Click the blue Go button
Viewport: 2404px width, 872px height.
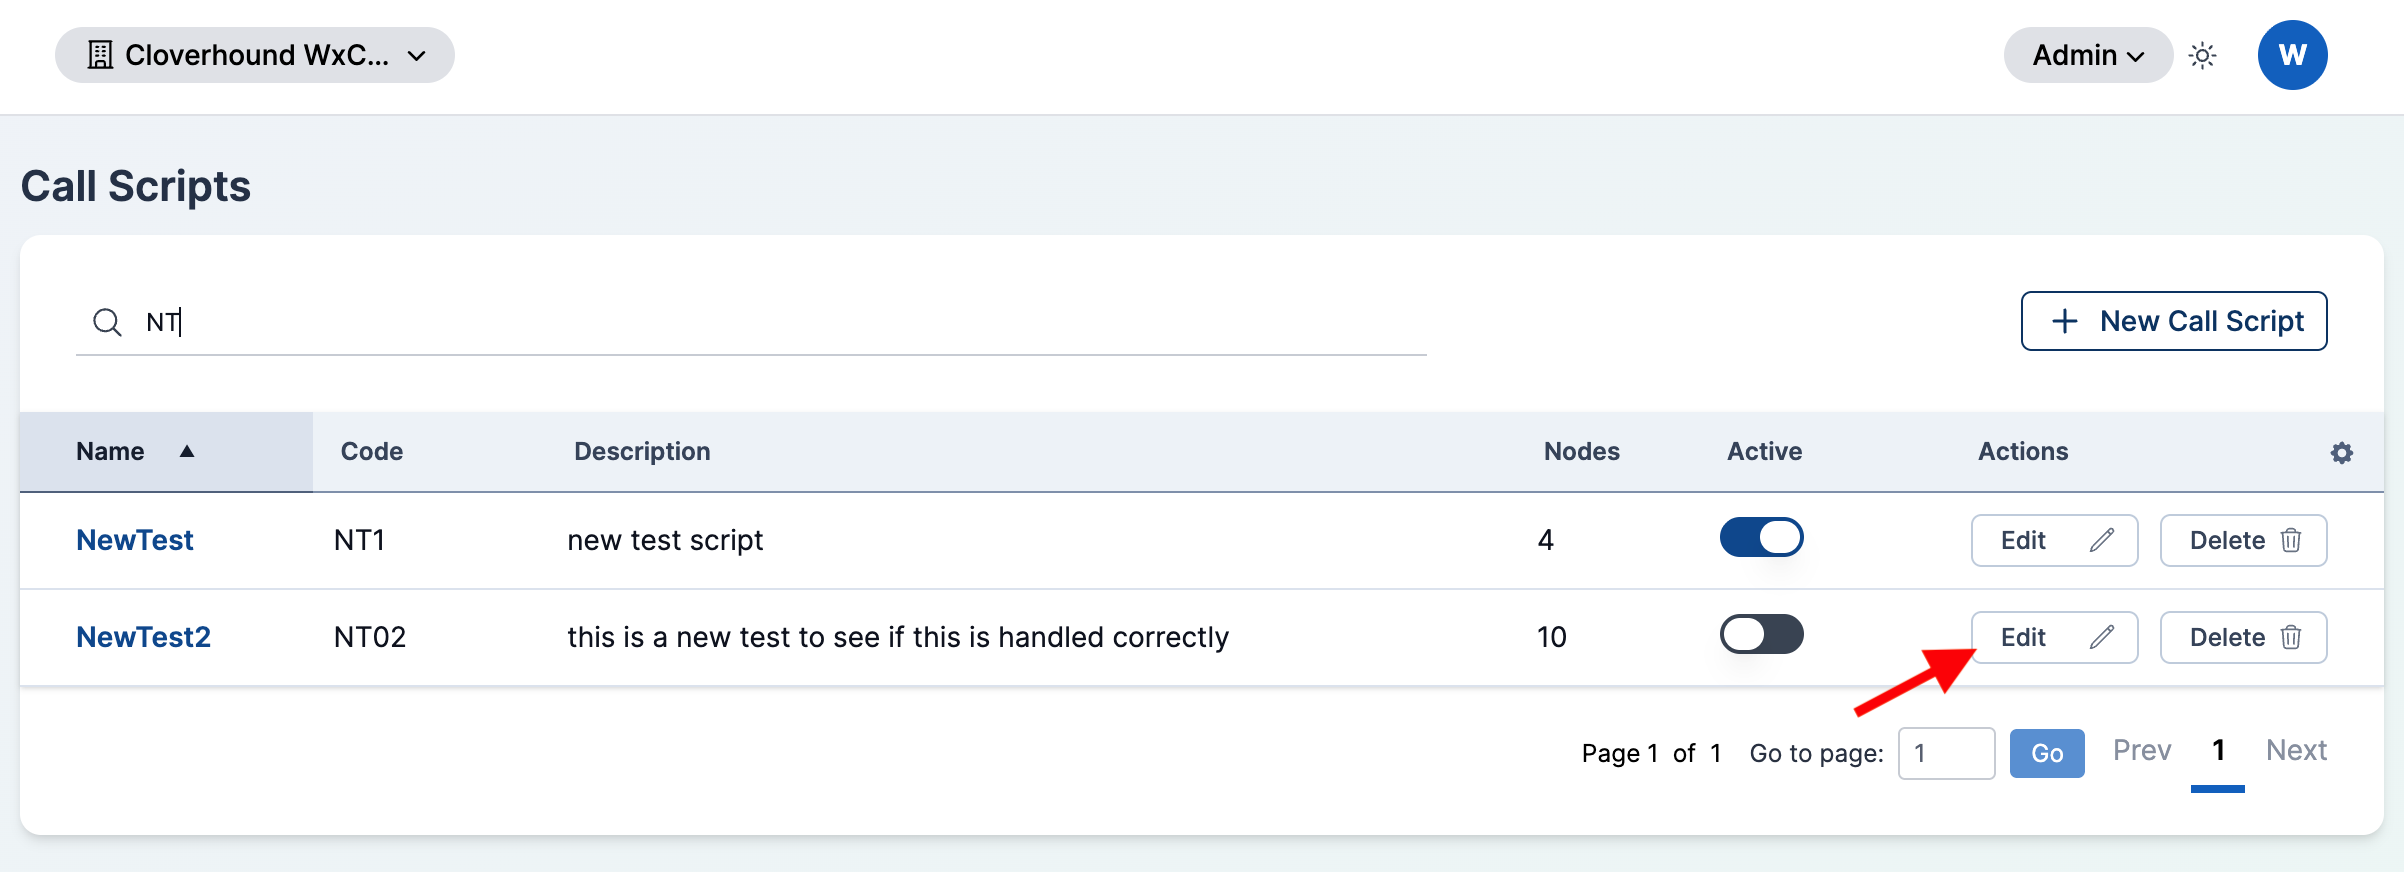[2047, 753]
